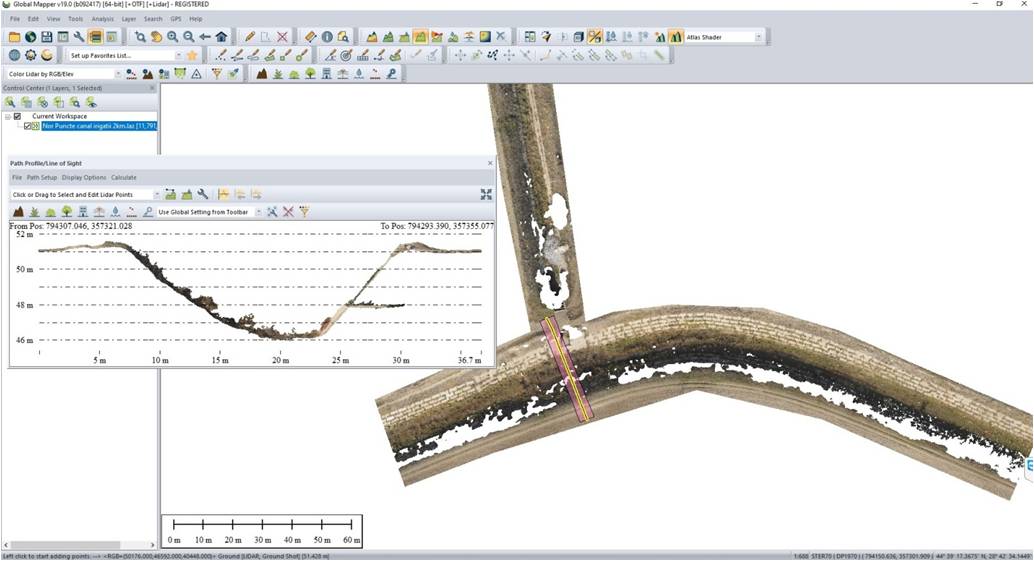Toggle the Current Workspace checkbox
The height and width of the screenshot is (561, 1034).
(x=17, y=116)
